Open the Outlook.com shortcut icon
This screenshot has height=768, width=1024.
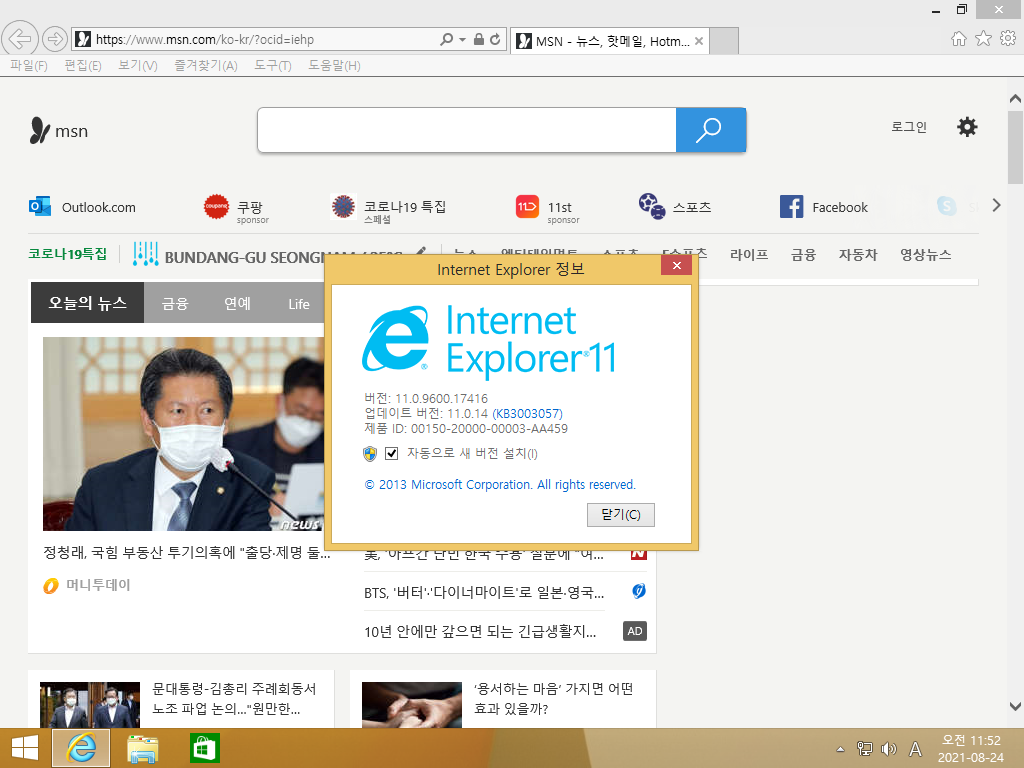[x=40, y=206]
